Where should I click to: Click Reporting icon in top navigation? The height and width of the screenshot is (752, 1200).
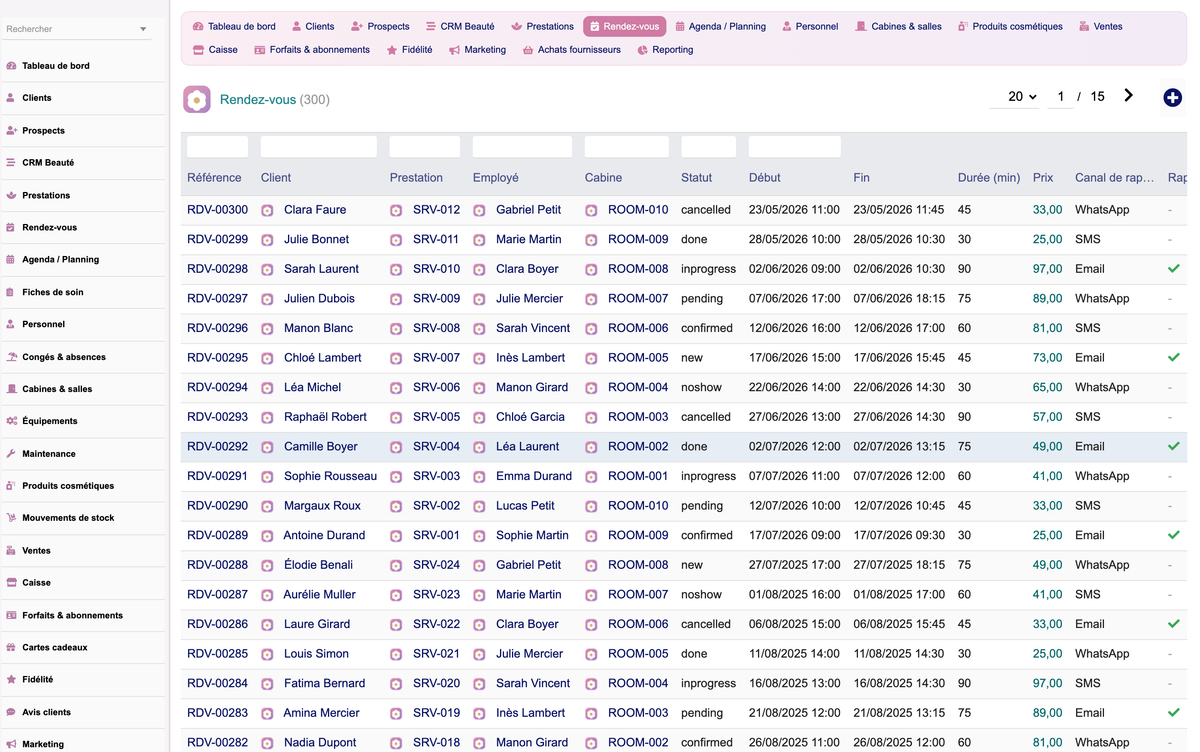coord(642,50)
